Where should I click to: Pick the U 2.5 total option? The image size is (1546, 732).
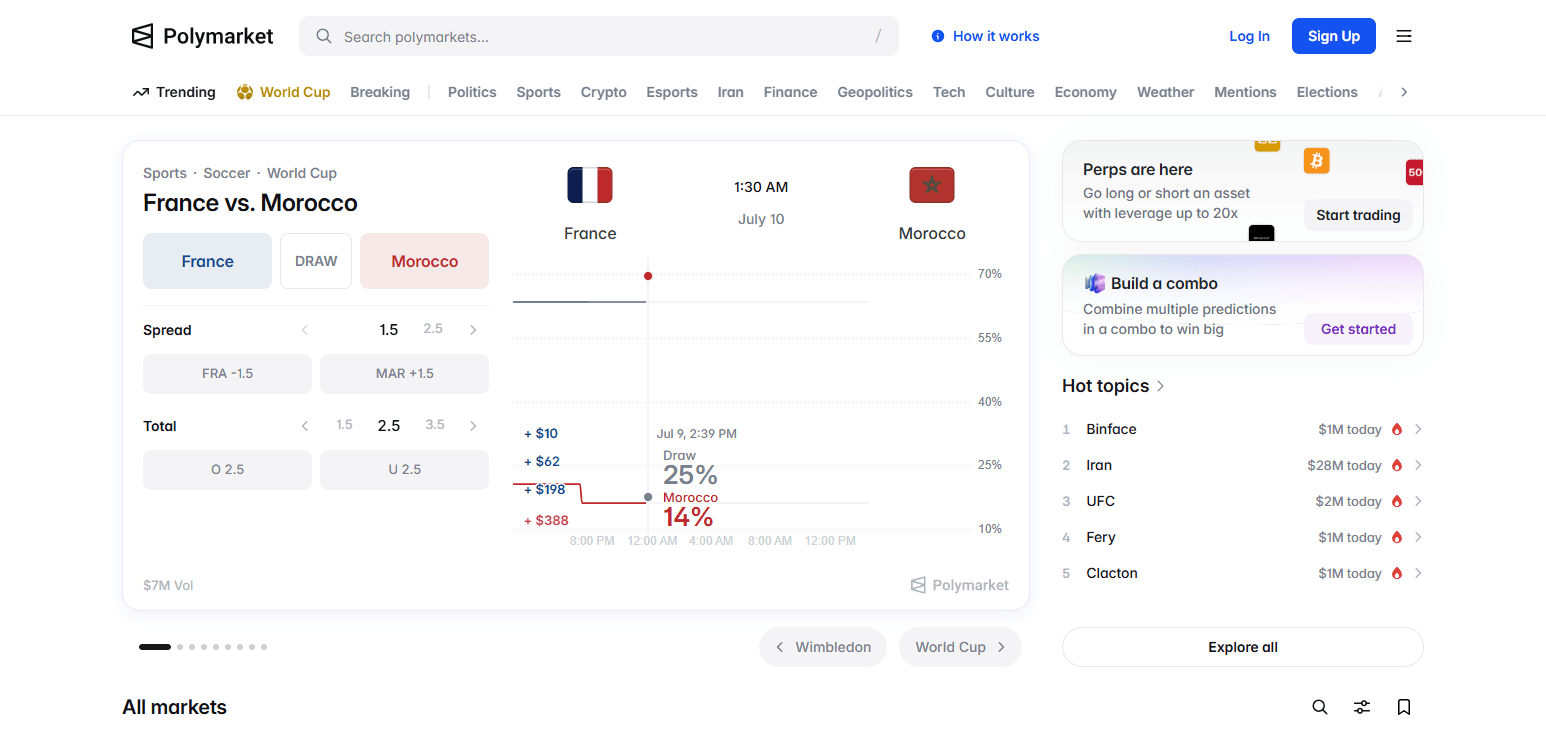pyautogui.click(x=404, y=469)
